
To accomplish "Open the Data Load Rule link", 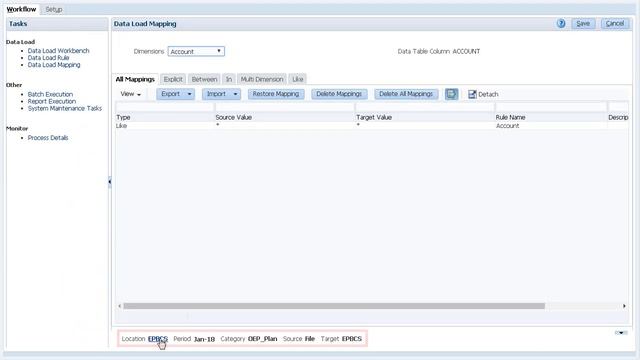I will [48, 58].
